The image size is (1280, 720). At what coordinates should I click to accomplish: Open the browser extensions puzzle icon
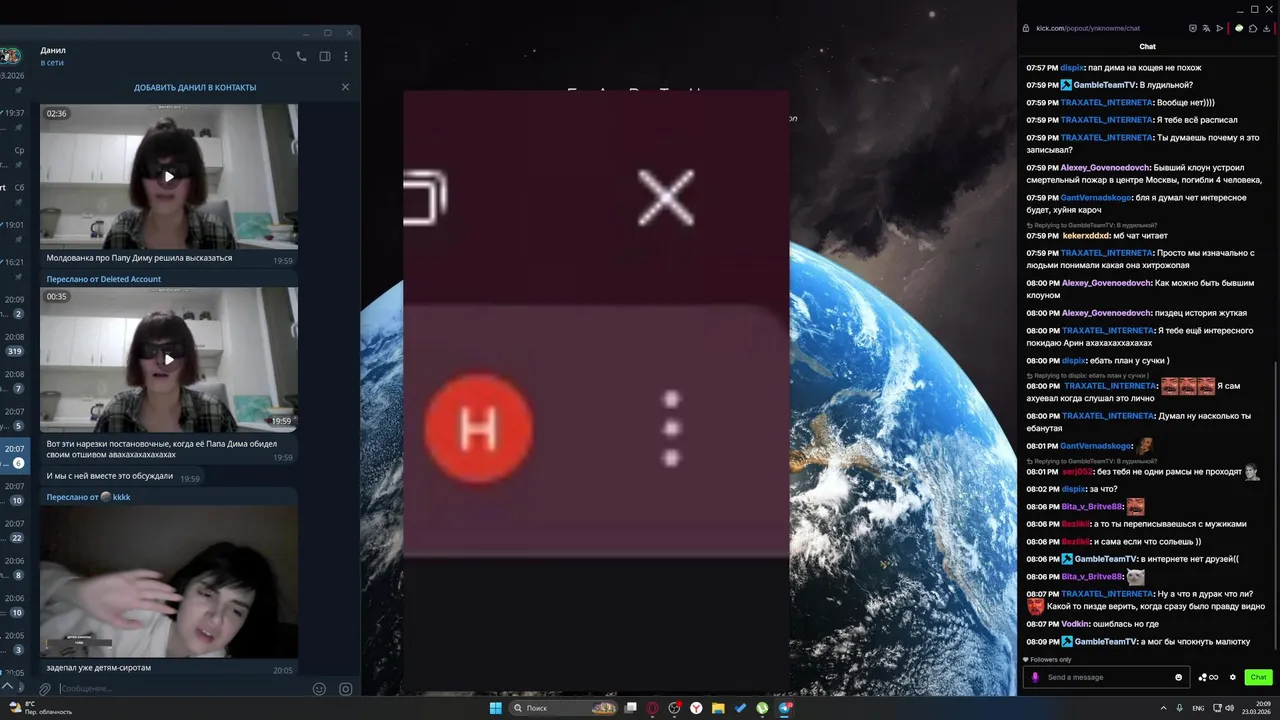point(1253,28)
